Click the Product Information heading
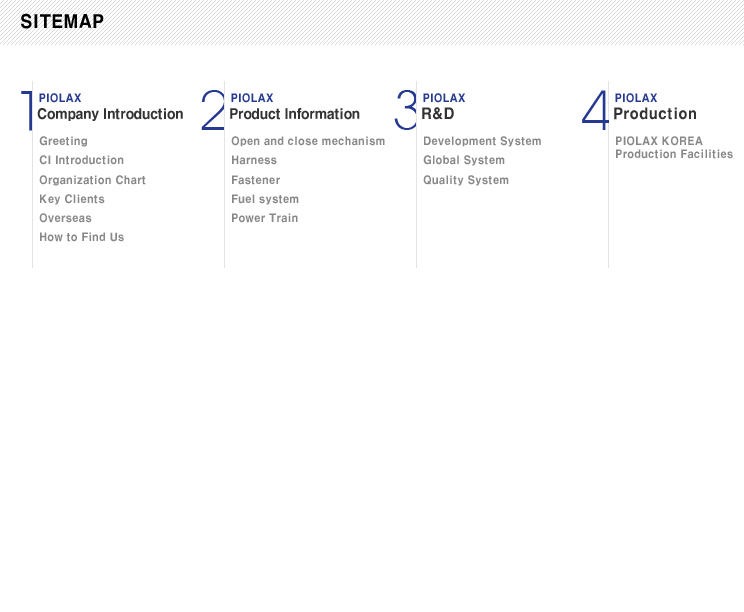This screenshot has height=612, width=744. point(294,114)
